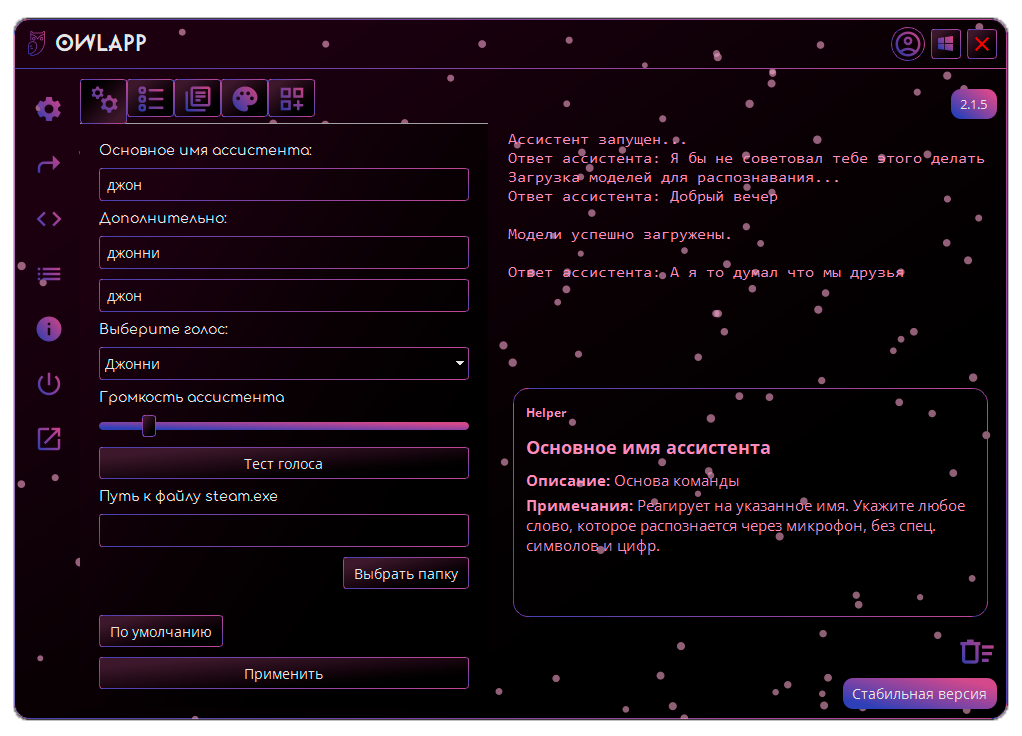
Task: Open the user profile icon
Action: coord(908,44)
